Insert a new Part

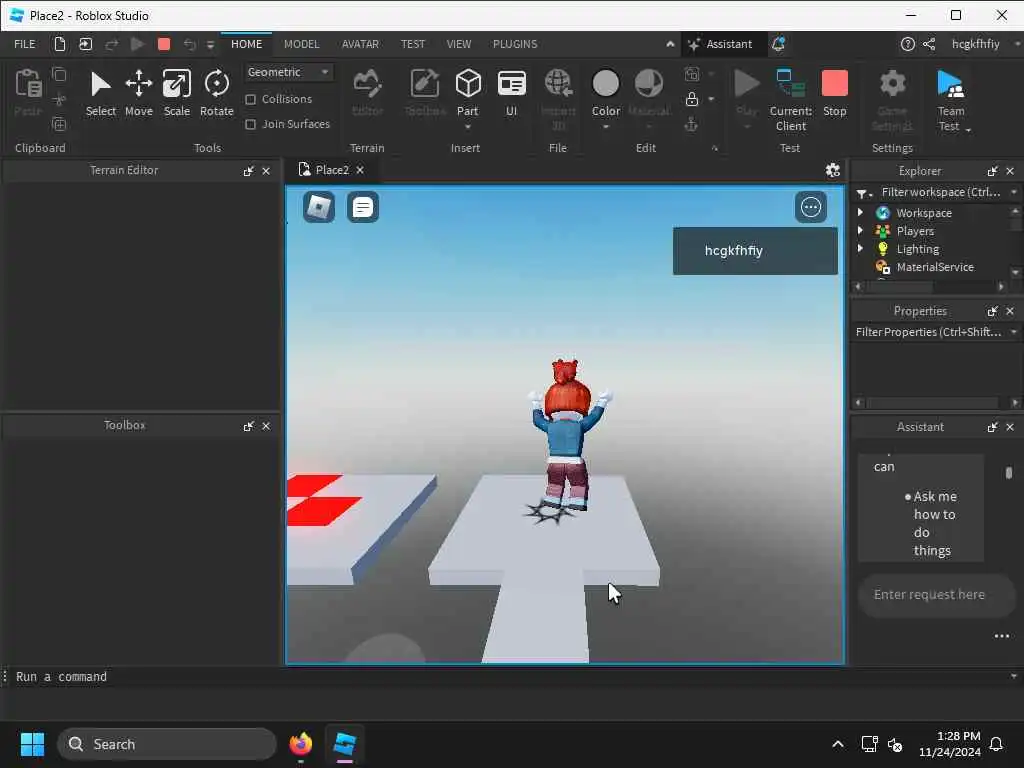(x=468, y=93)
